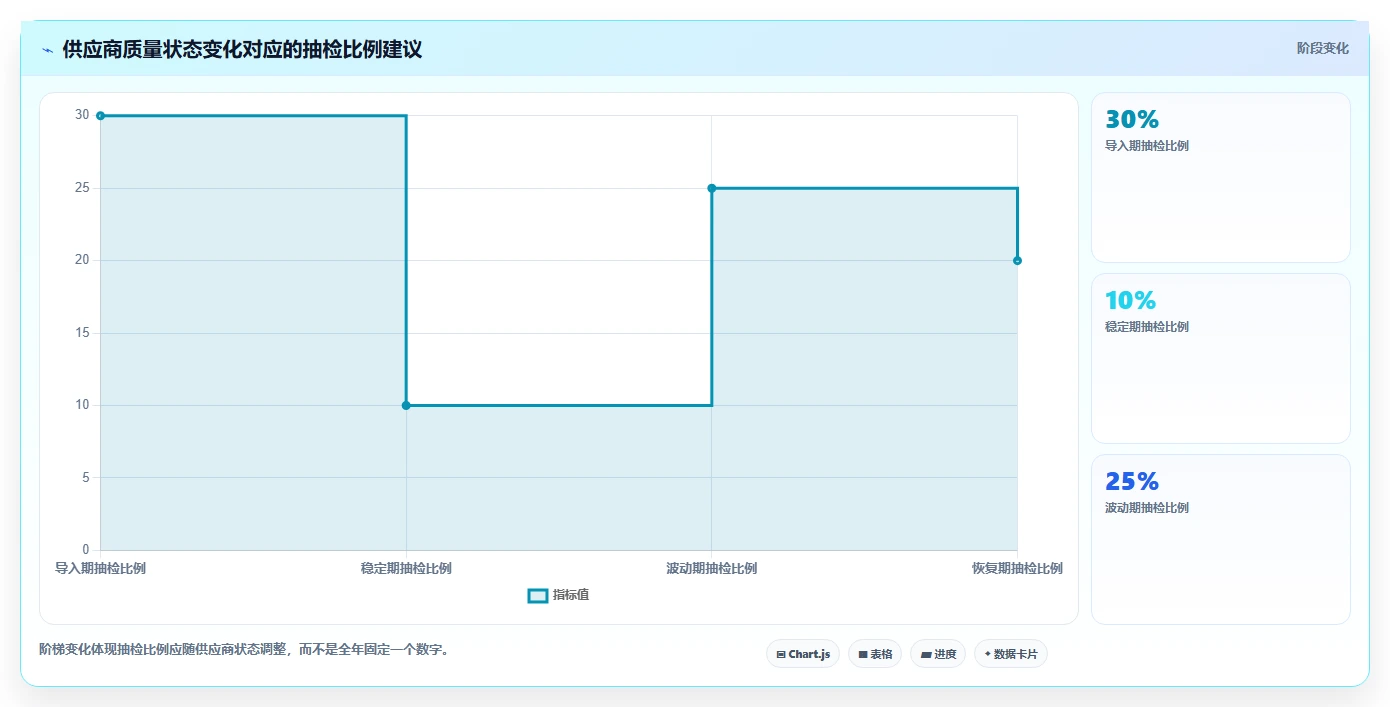Click the data point at 恢复期 value 20
This screenshot has height=707, width=1390.
tap(1017, 261)
